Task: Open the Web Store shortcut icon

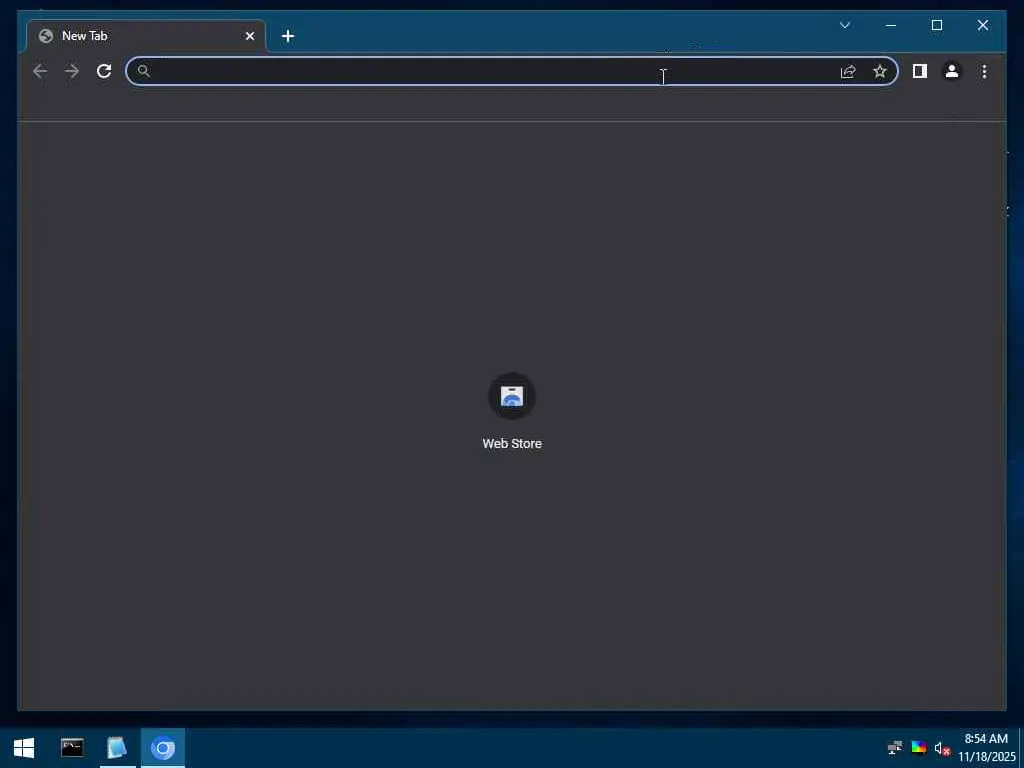Action: [512, 396]
